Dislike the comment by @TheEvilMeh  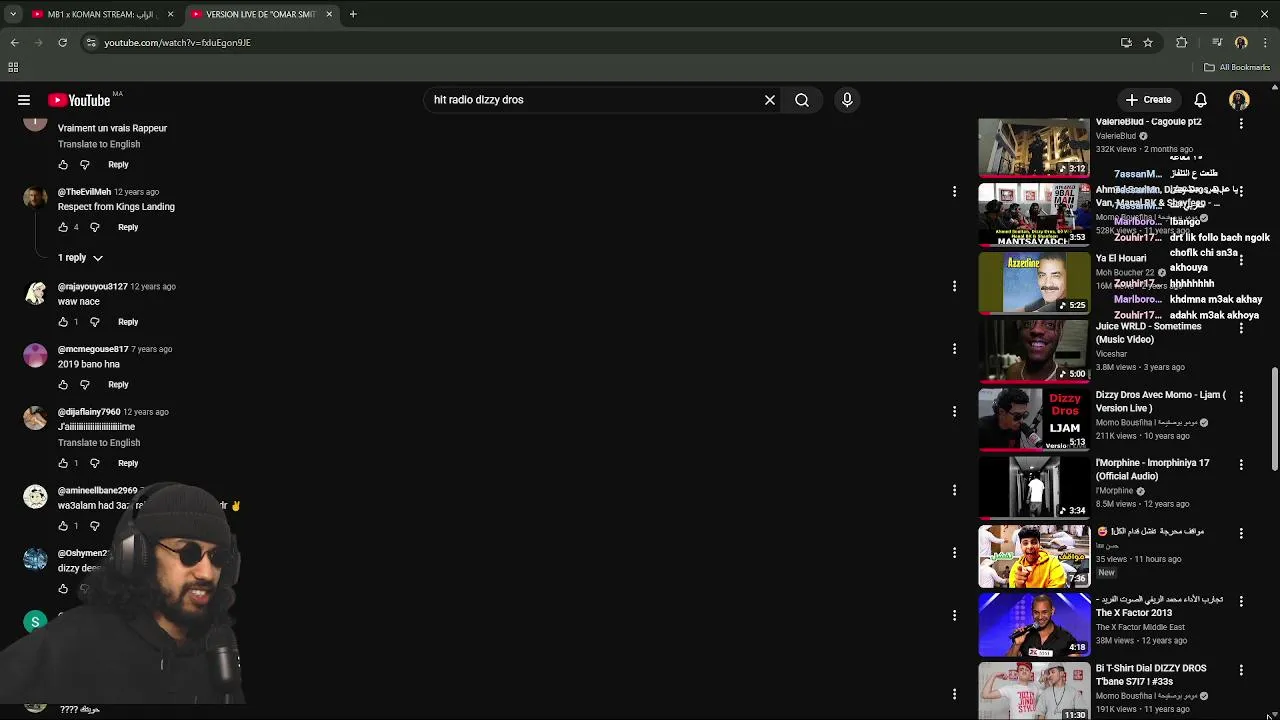(95, 227)
